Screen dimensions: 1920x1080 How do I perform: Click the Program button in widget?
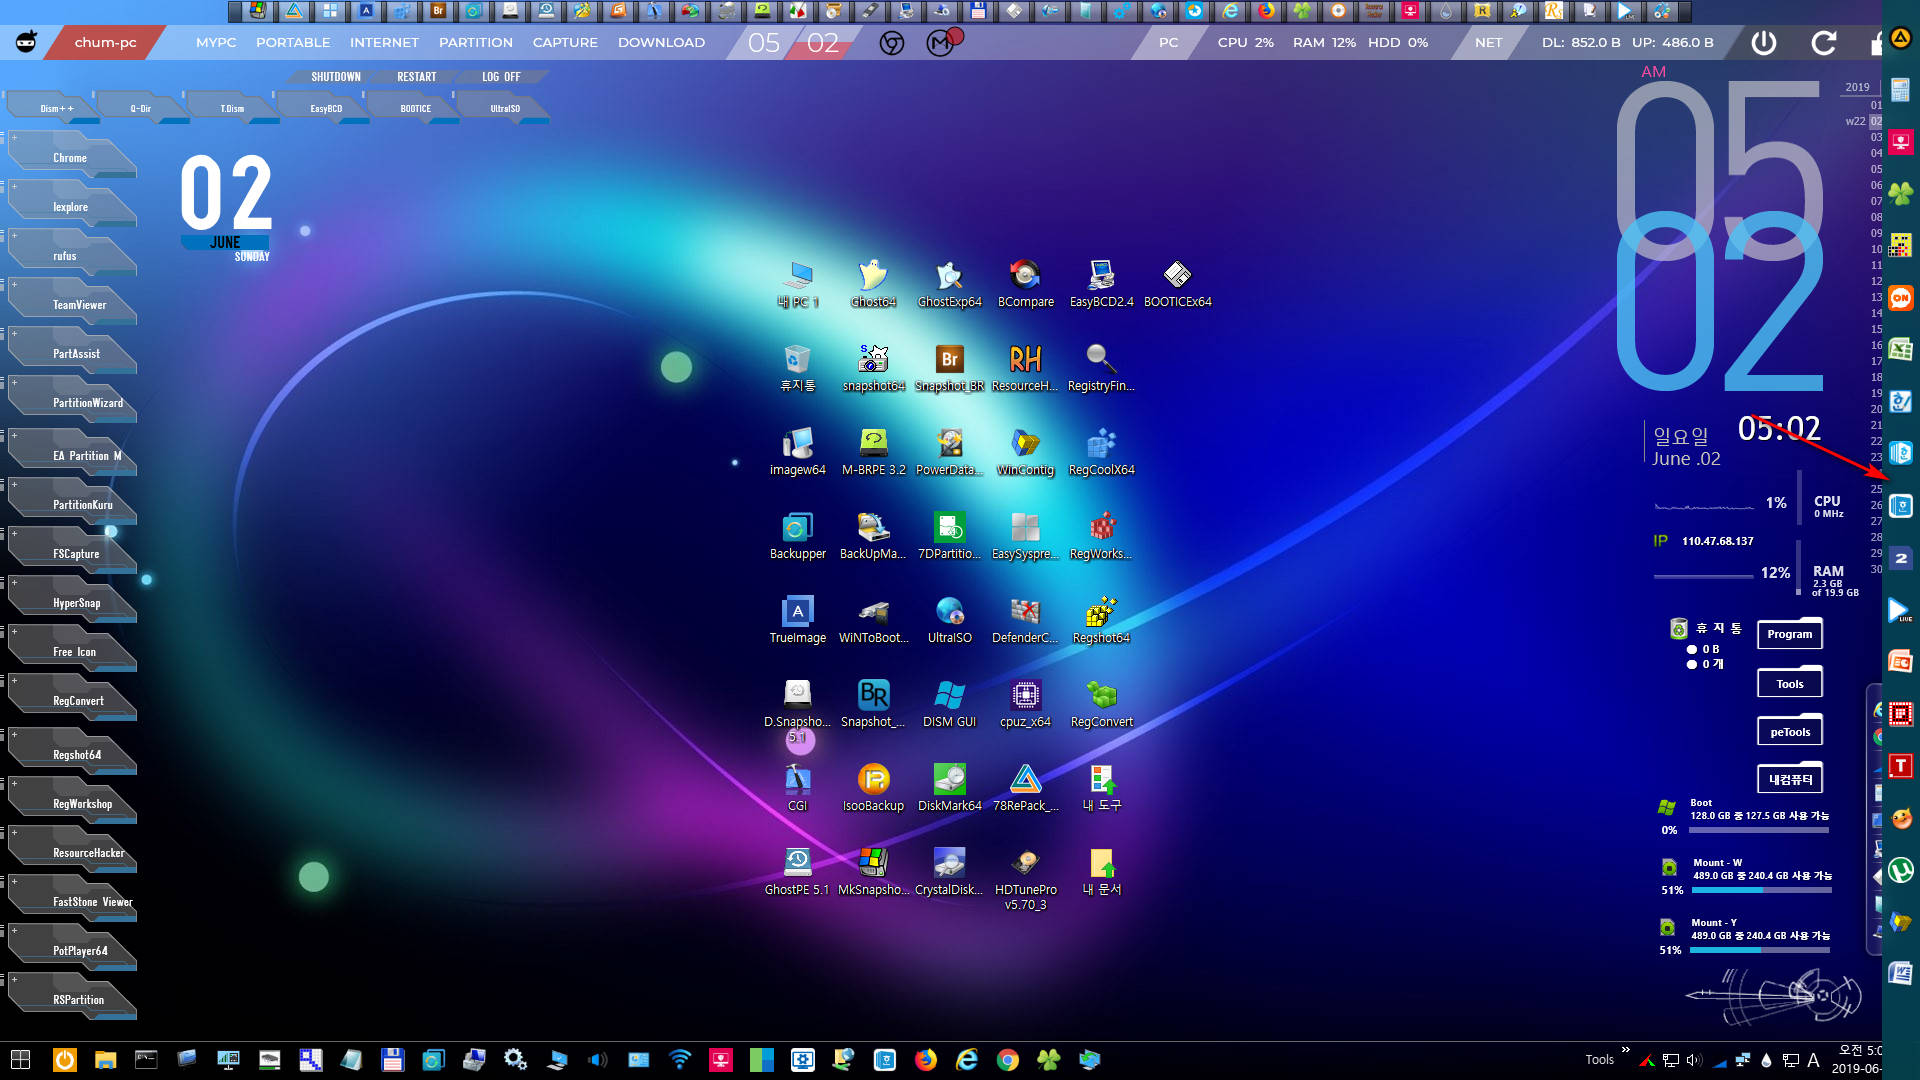(x=1790, y=634)
